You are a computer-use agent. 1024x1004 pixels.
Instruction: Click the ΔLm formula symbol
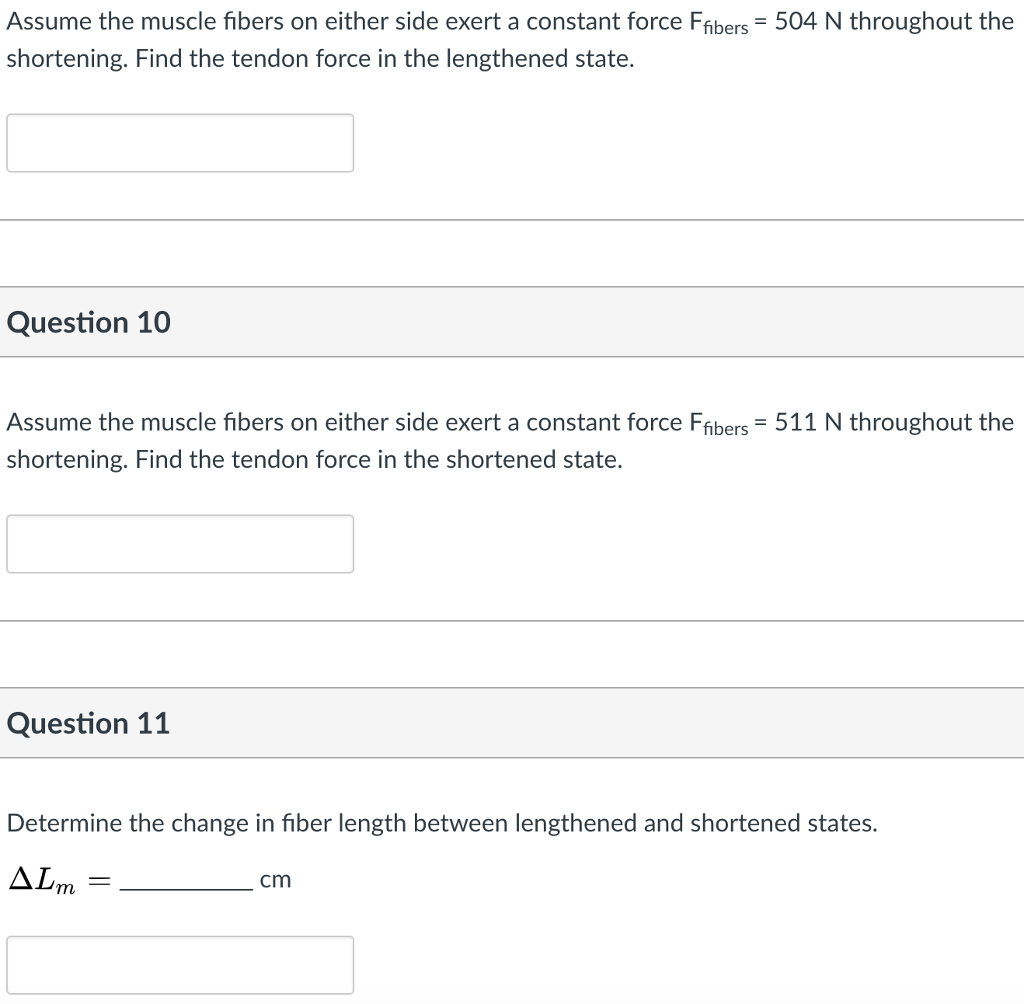[x=42, y=880]
